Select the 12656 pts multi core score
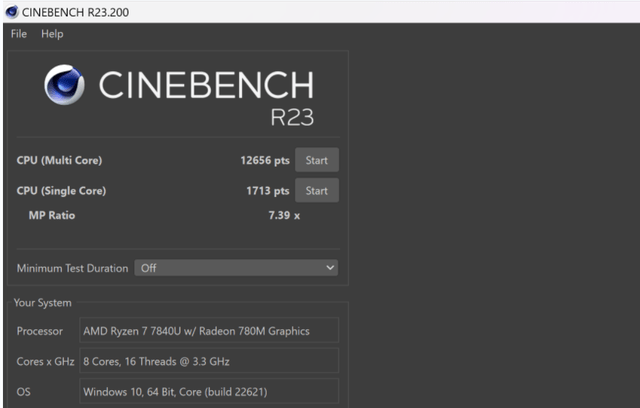The image size is (640, 408). click(x=265, y=160)
